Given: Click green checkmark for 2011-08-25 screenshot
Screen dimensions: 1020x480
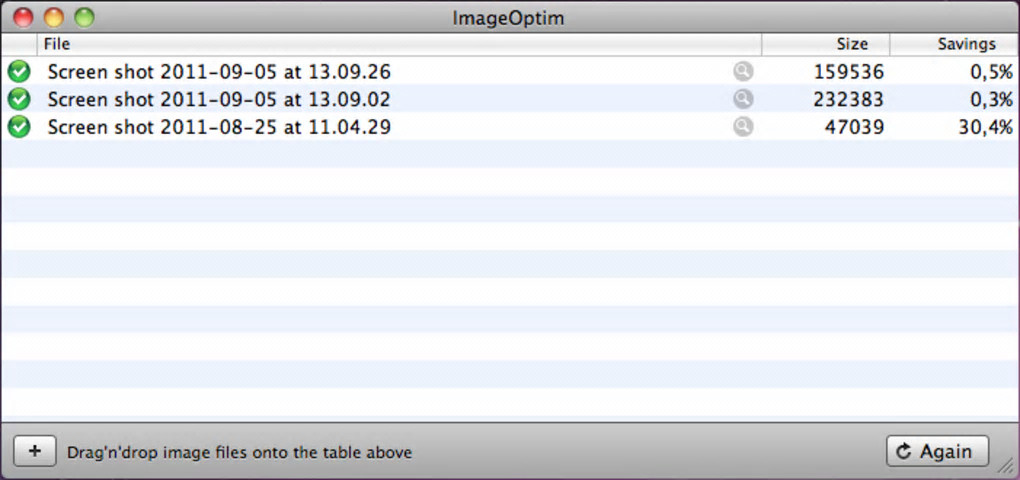Looking at the screenshot, I should click(18, 127).
